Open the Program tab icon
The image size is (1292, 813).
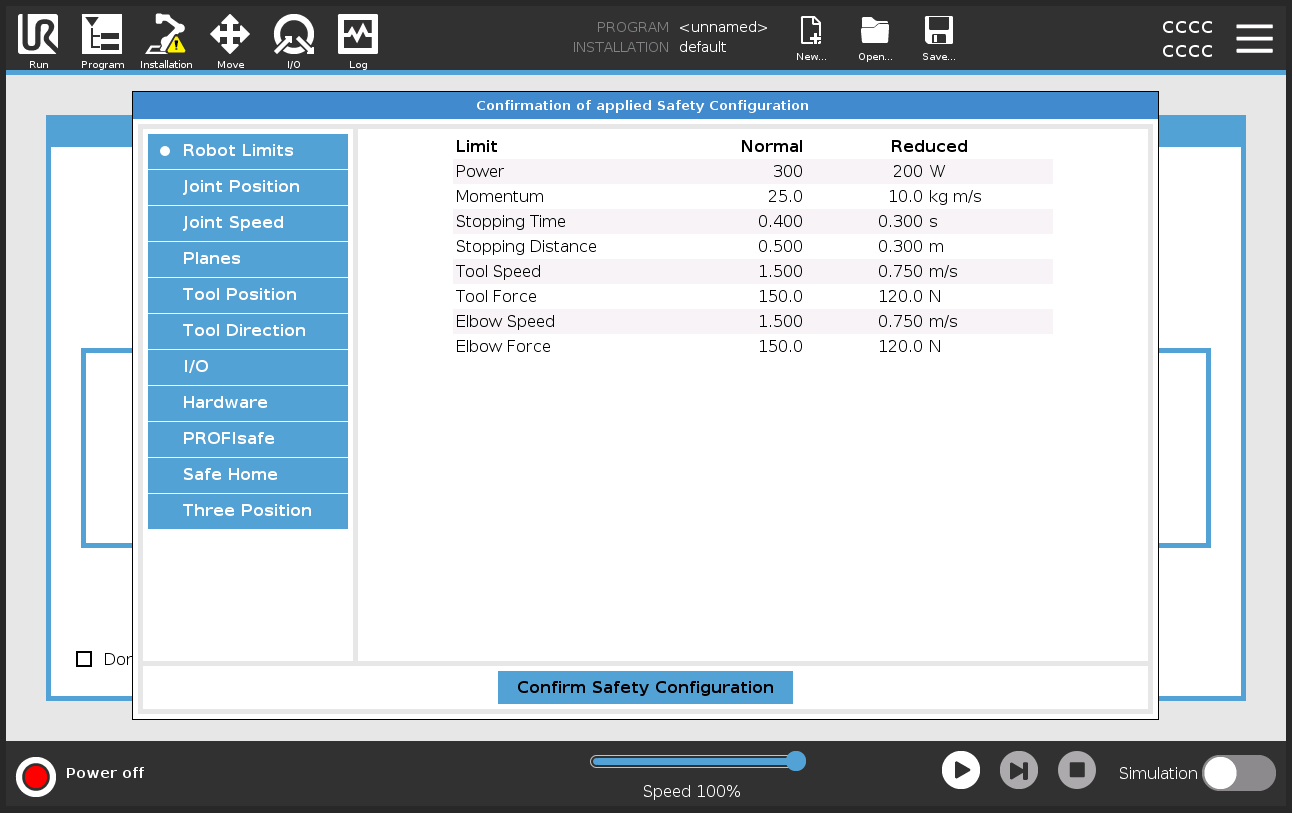point(102,36)
